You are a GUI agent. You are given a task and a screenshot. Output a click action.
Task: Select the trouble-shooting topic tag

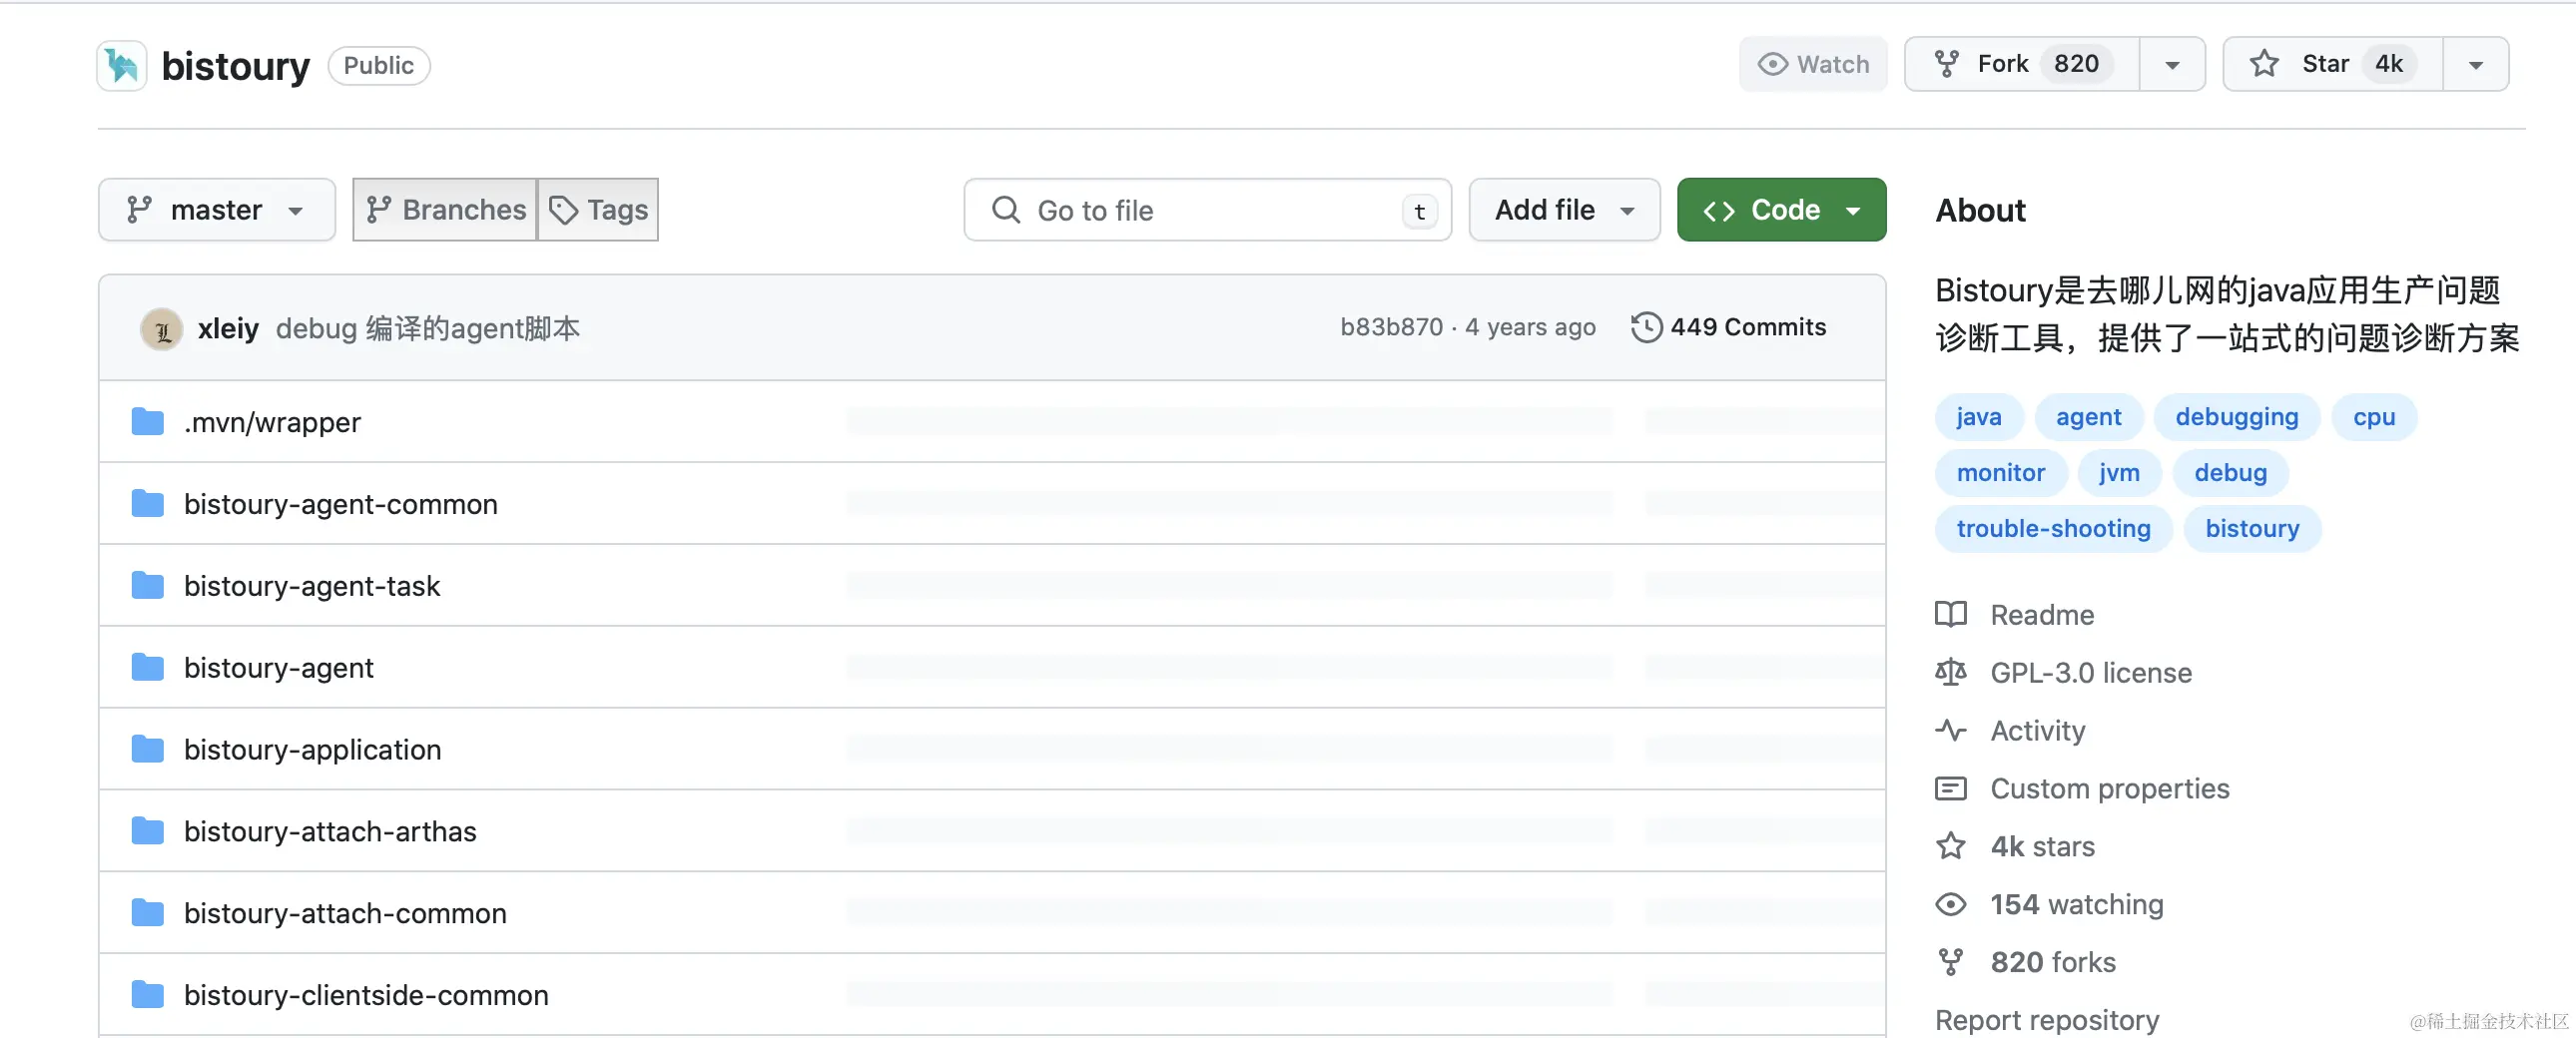[2053, 529]
